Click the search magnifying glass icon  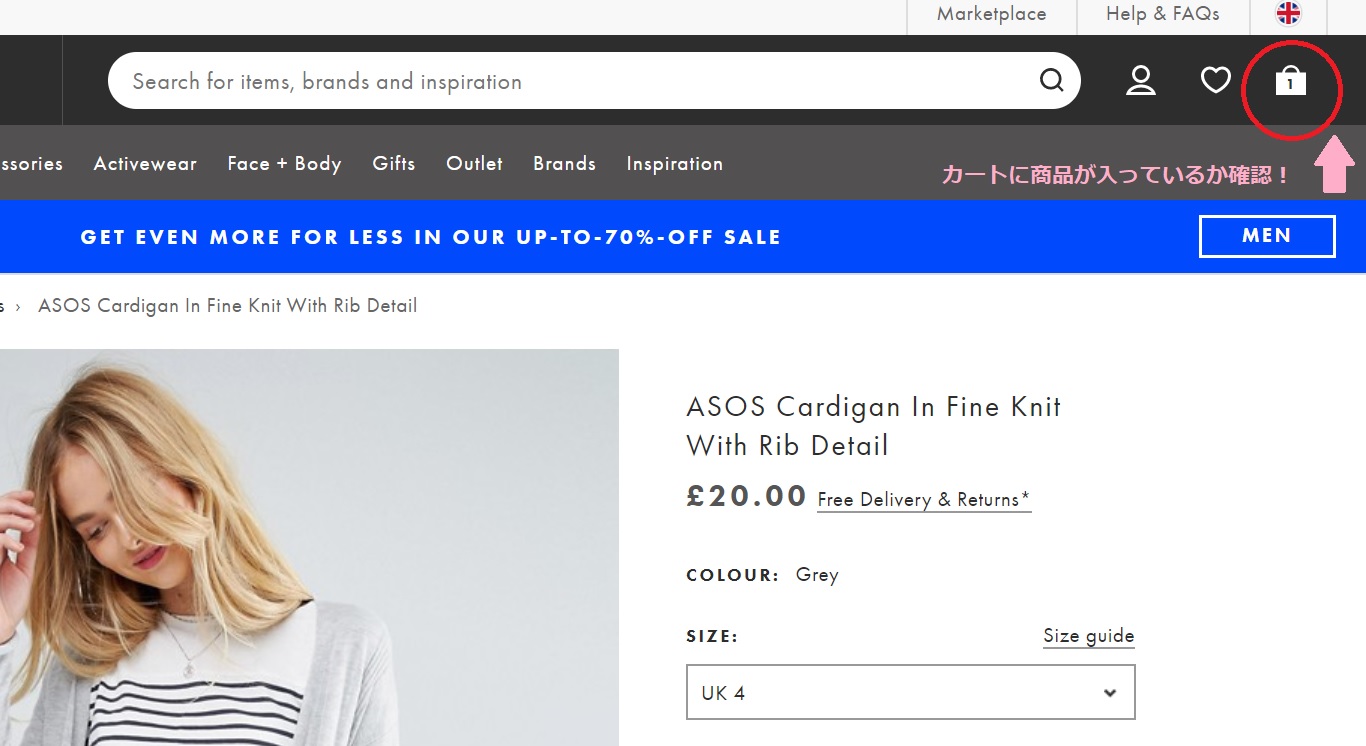pos(1051,80)
